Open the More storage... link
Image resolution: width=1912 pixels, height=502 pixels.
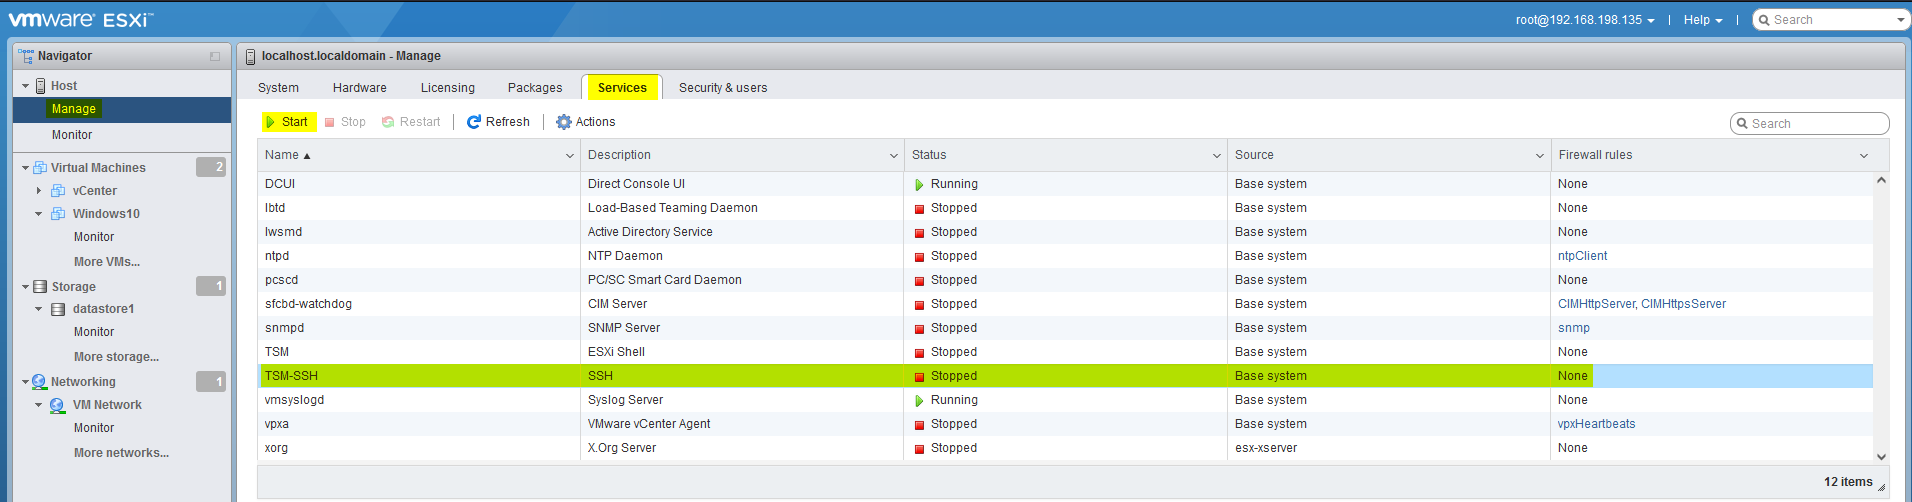[x=116, y=357]
